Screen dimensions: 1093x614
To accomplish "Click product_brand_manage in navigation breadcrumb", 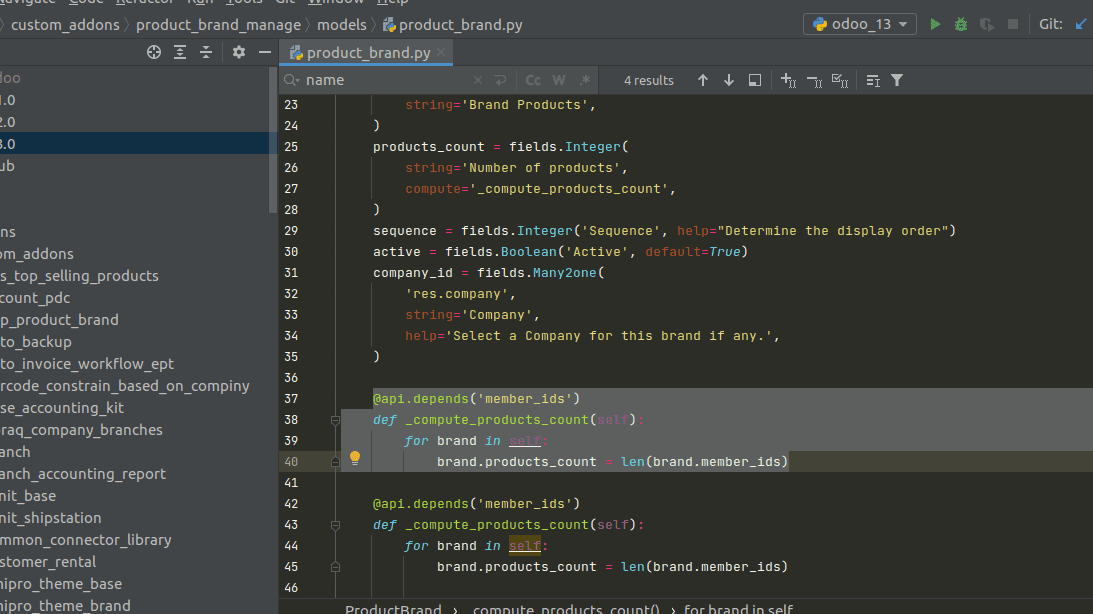I will click(x=218, y=25).
